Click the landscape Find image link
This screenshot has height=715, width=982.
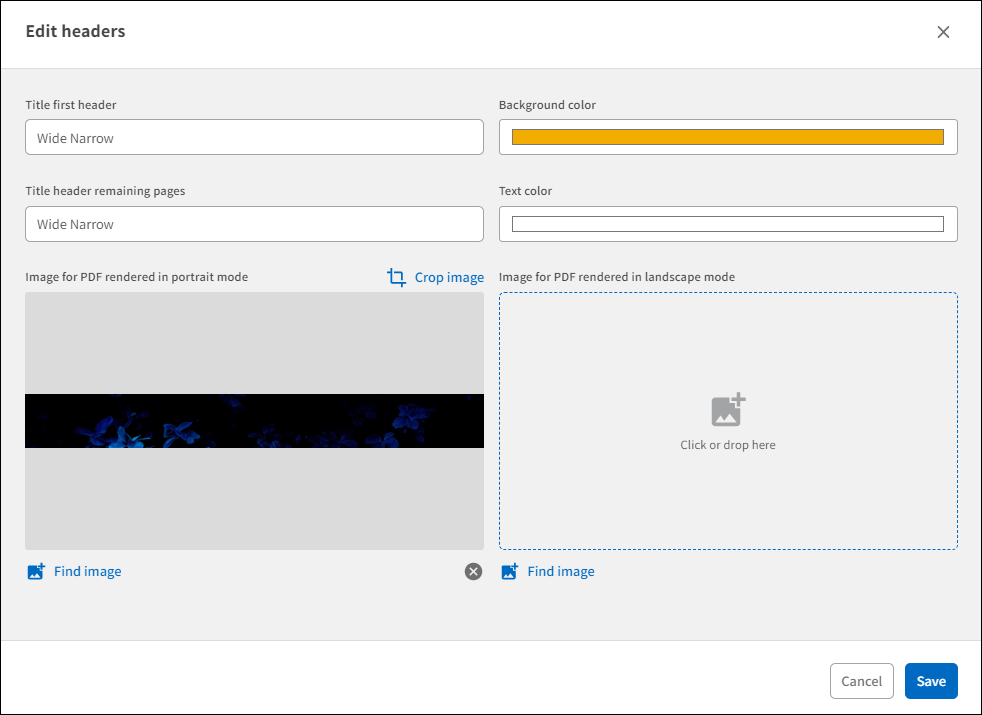(x=561, y=571)
